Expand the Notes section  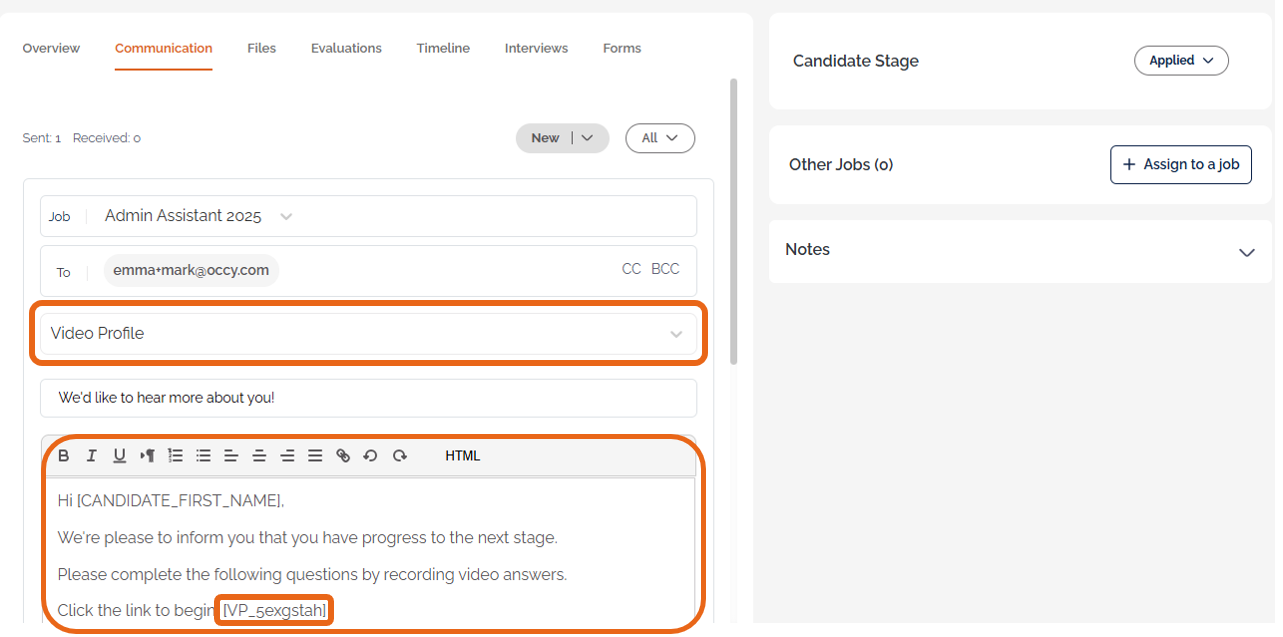tap(1246, 252)
